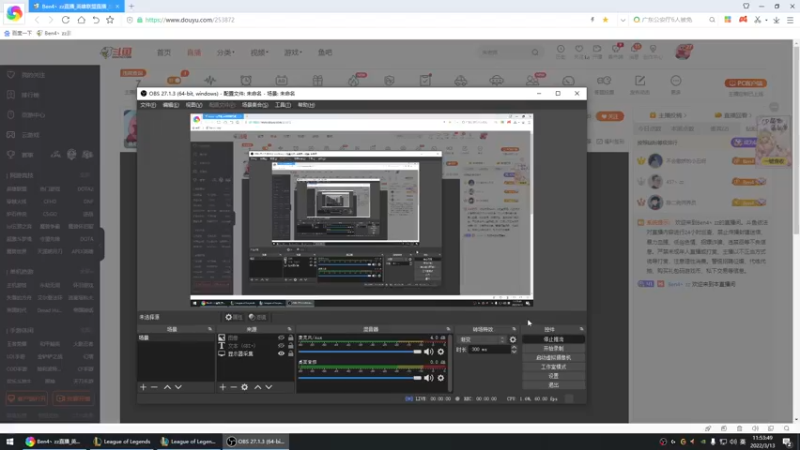Click the OBS preview canvas
This screenshot has width=800, height=450.
(362, 210)
